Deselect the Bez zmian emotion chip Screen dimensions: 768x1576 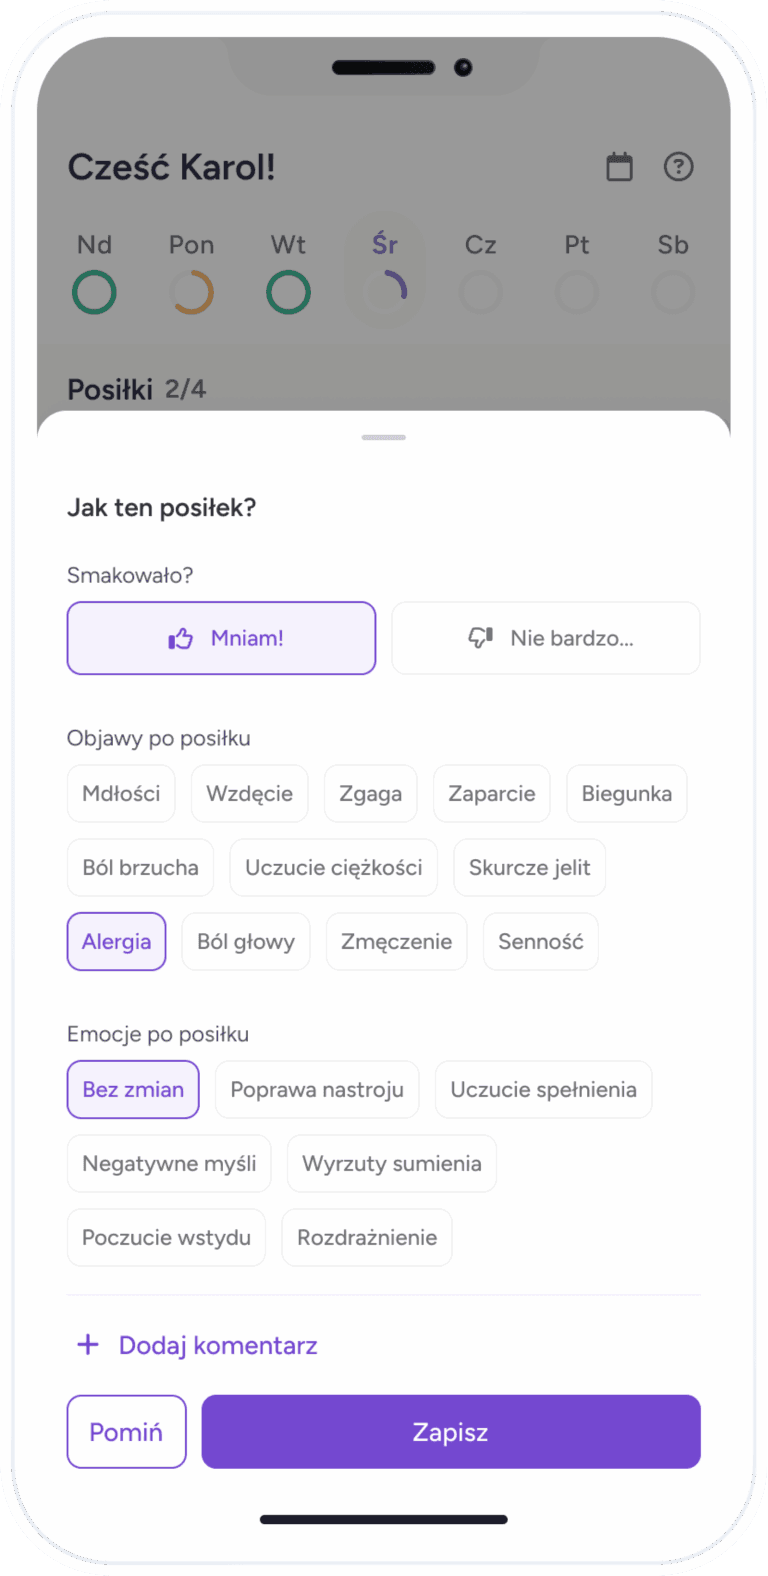[x=133, y=1089]
